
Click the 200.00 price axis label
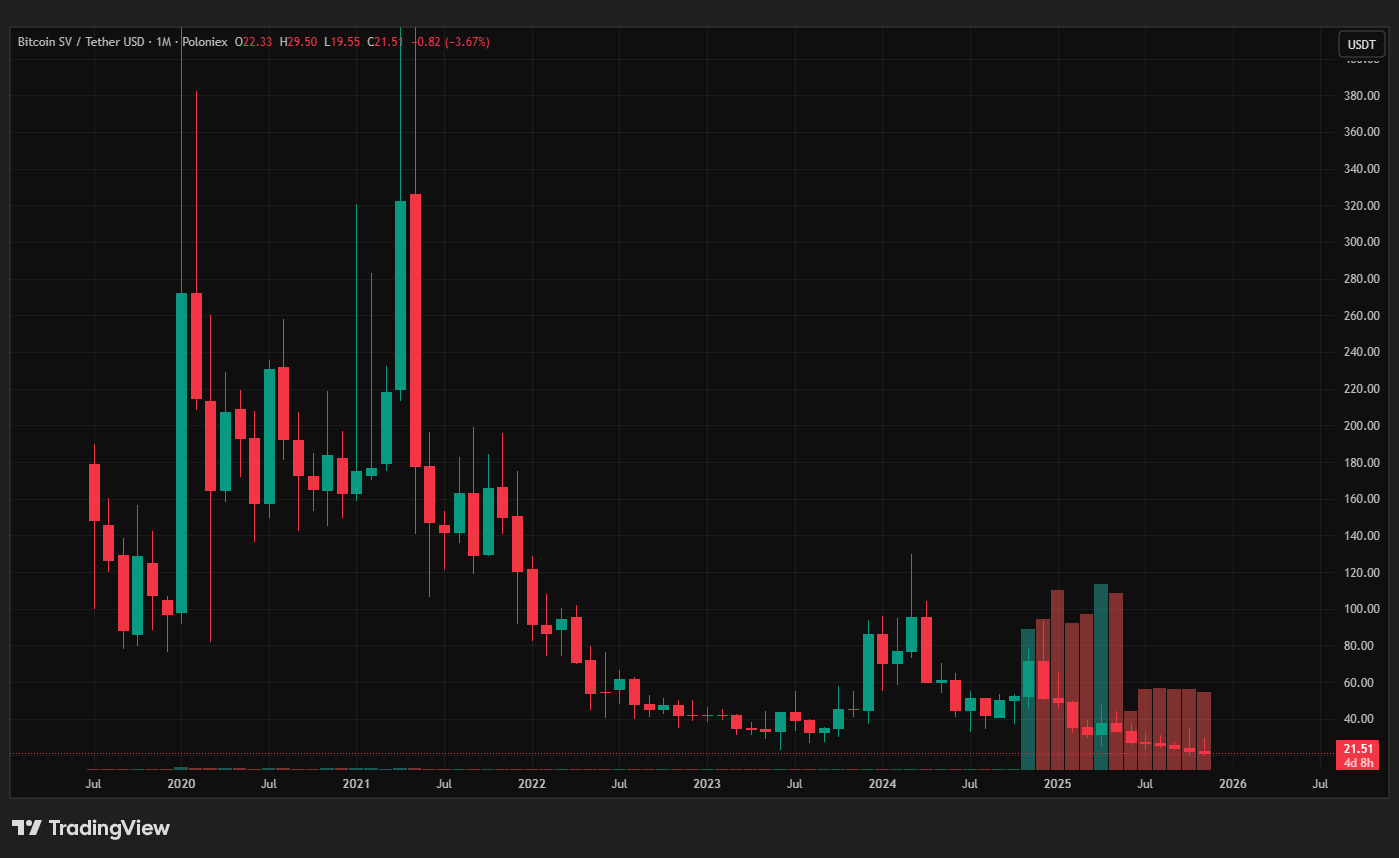click(1362, 426)
